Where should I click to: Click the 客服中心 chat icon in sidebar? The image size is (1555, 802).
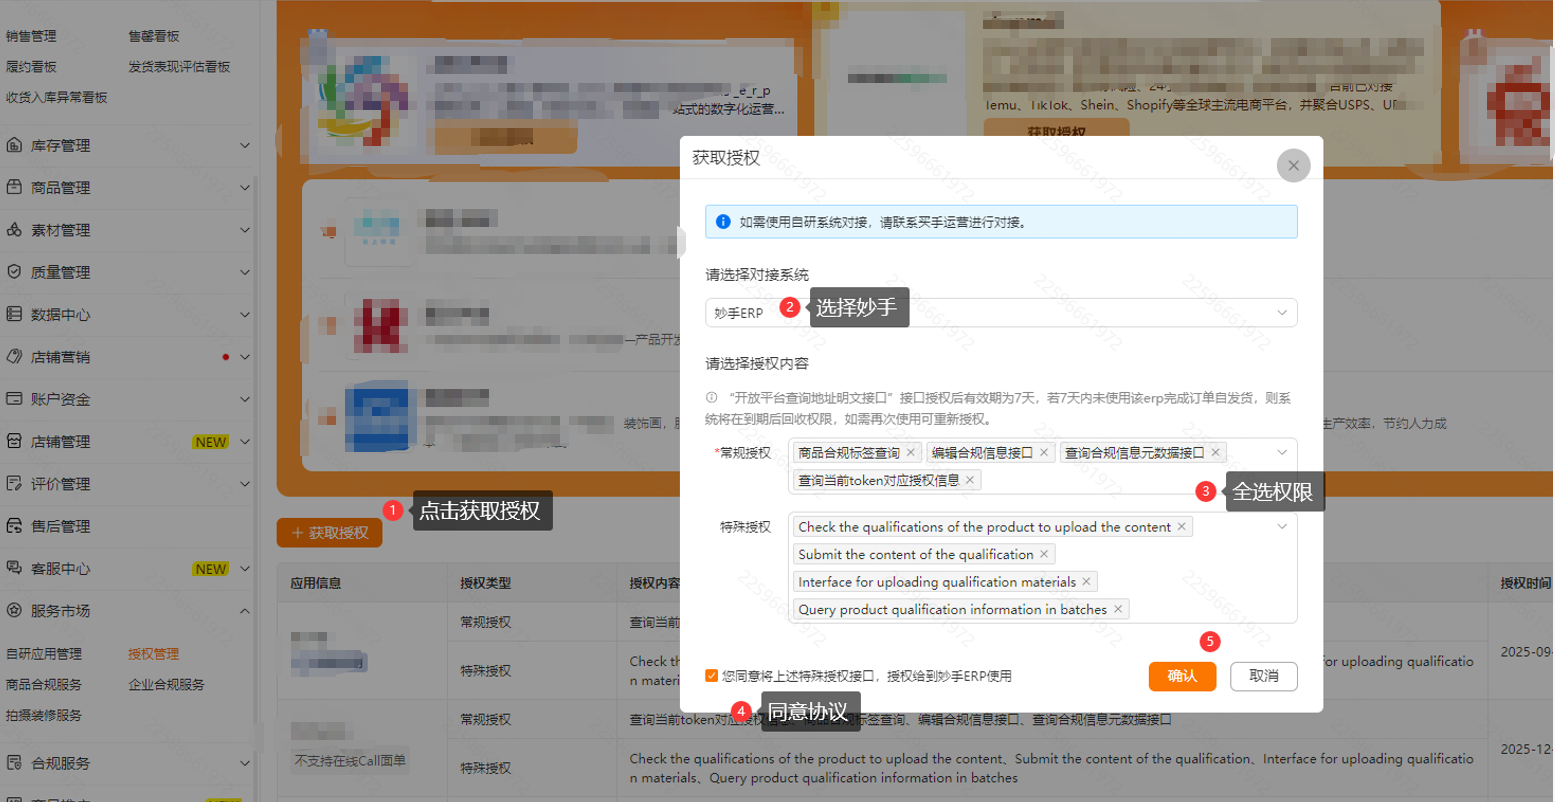[x=14, y=568]
